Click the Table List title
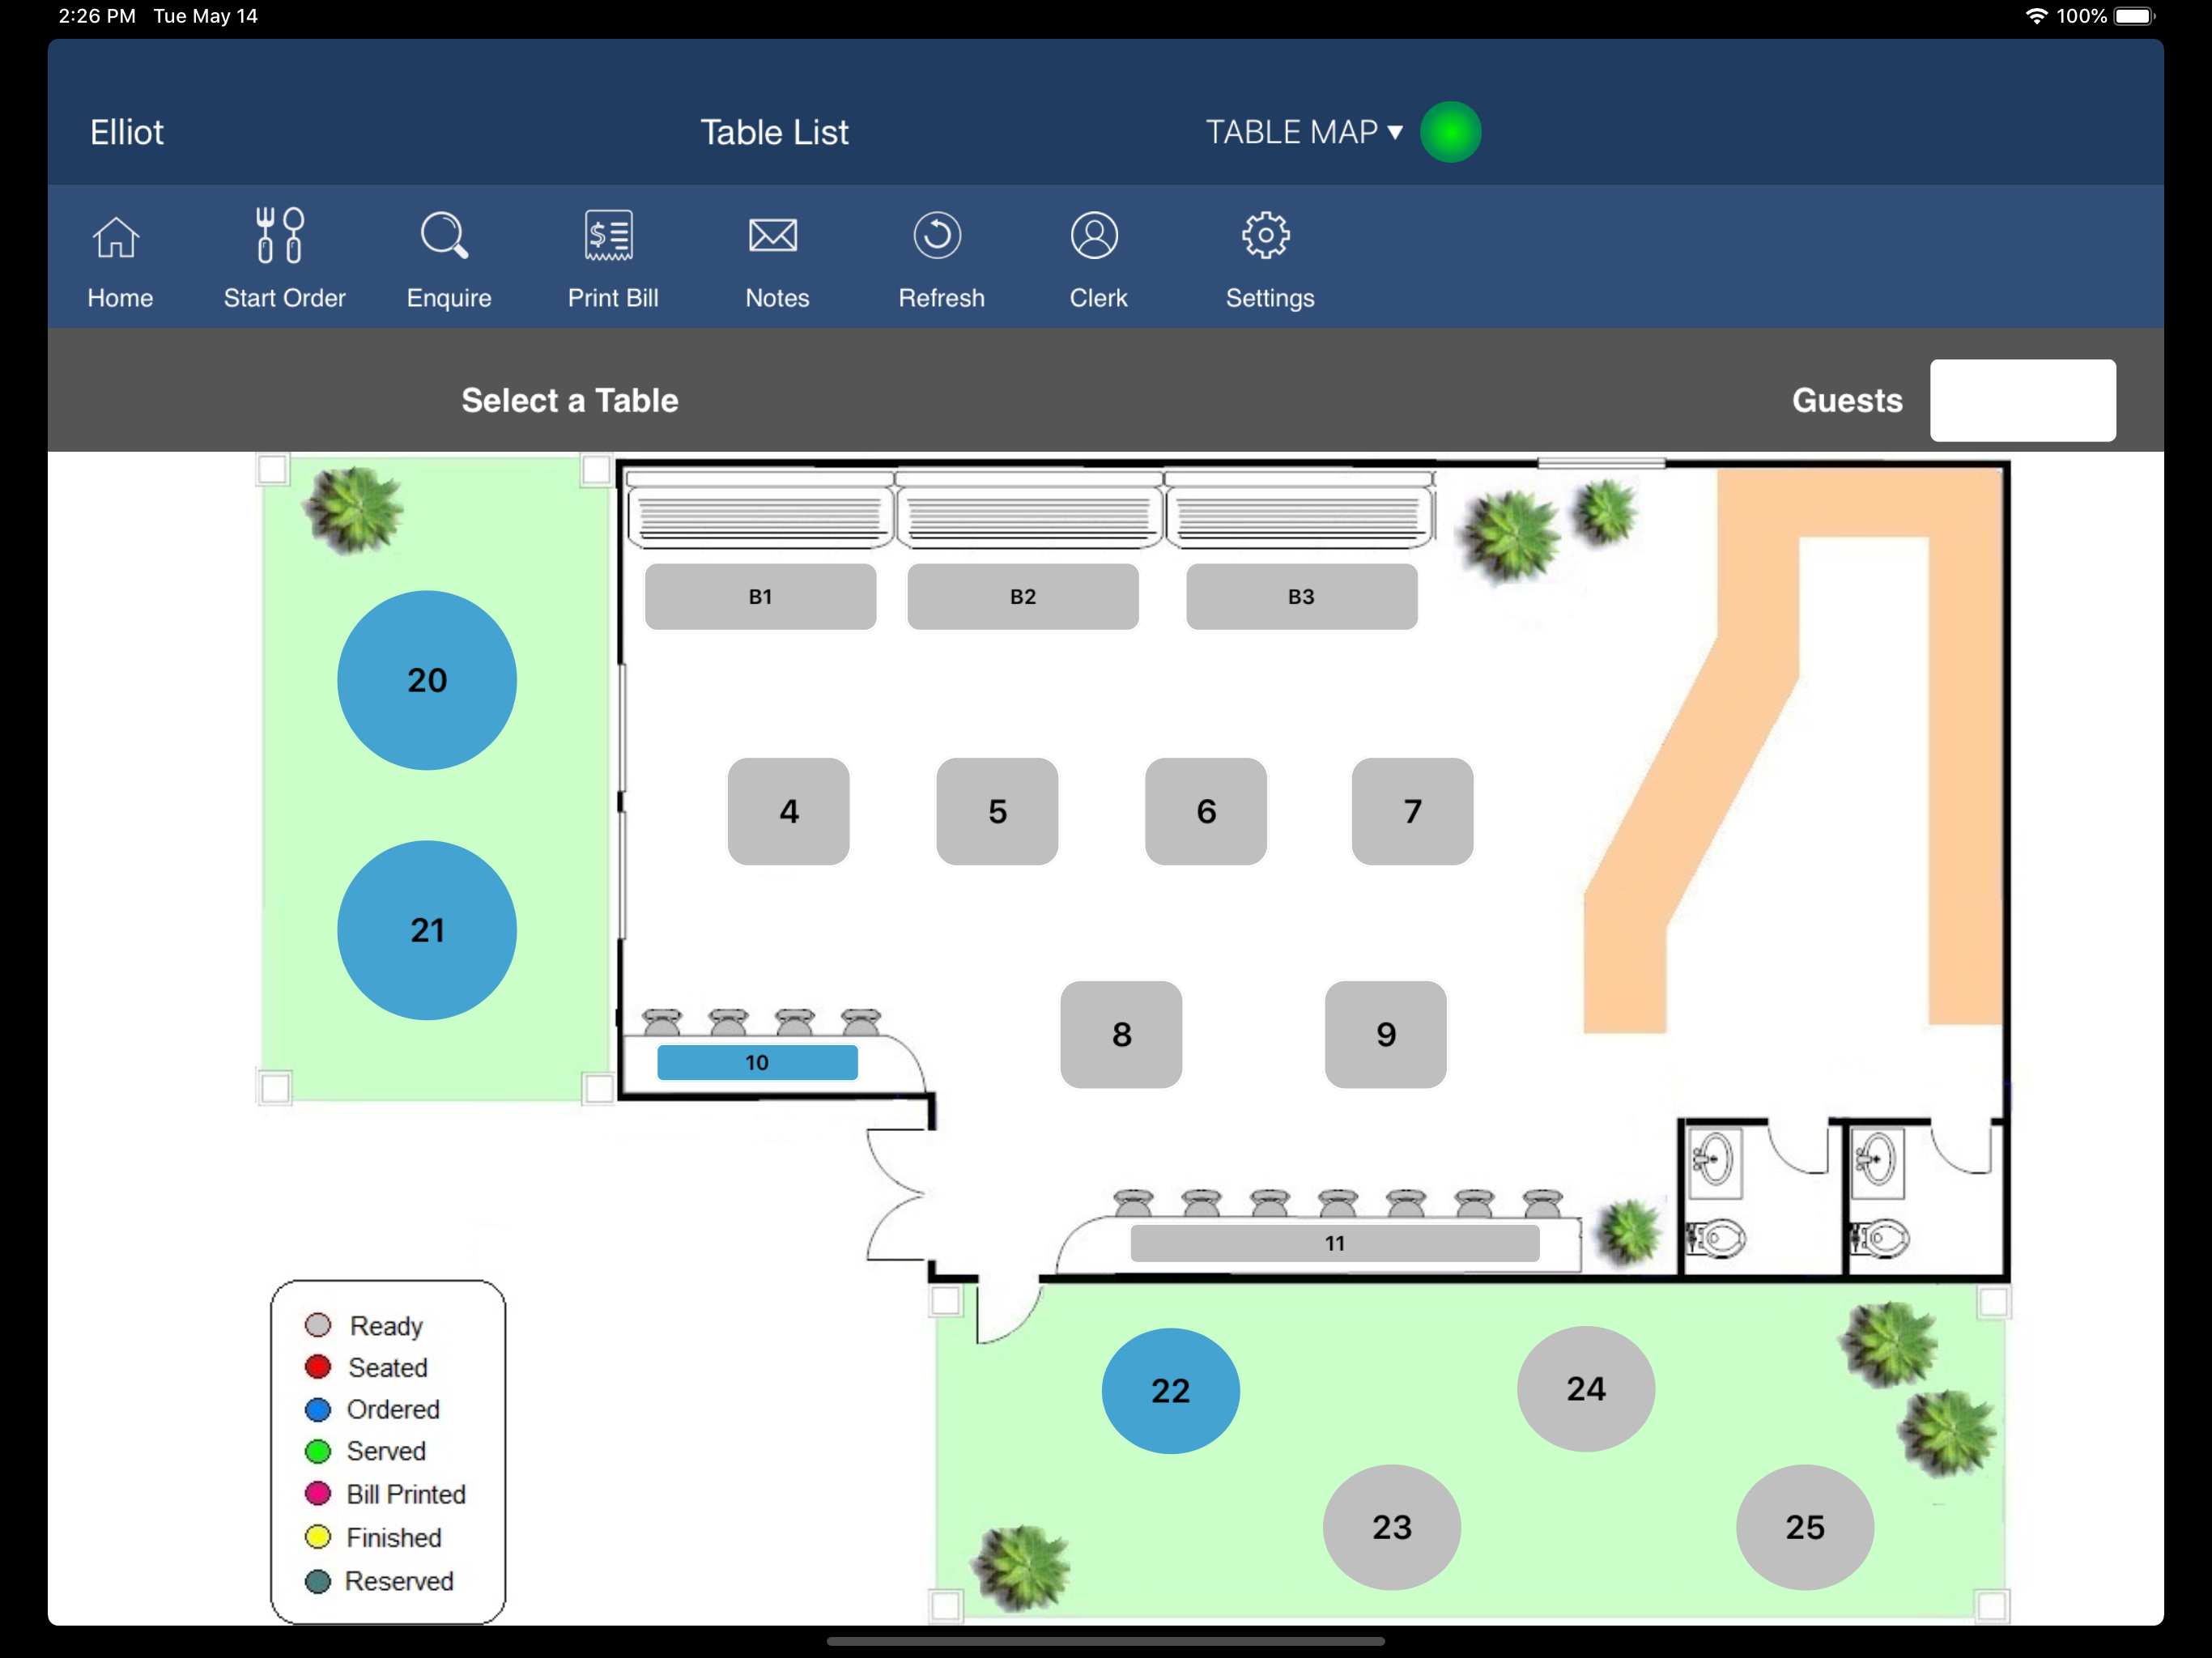 (774, 132)
